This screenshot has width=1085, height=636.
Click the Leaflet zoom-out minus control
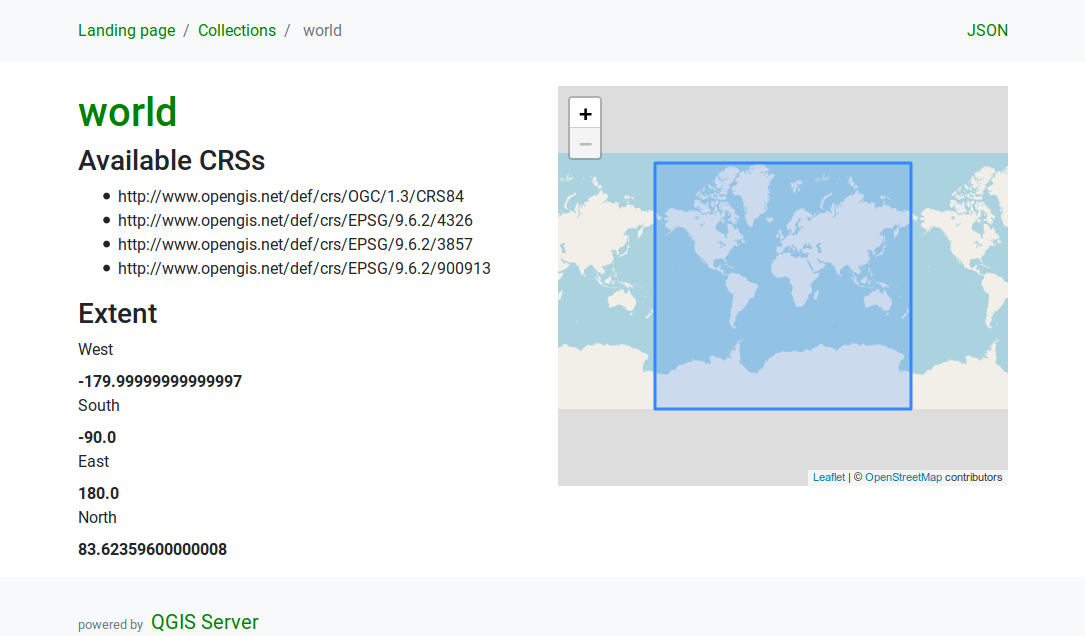tap(585, 143)
